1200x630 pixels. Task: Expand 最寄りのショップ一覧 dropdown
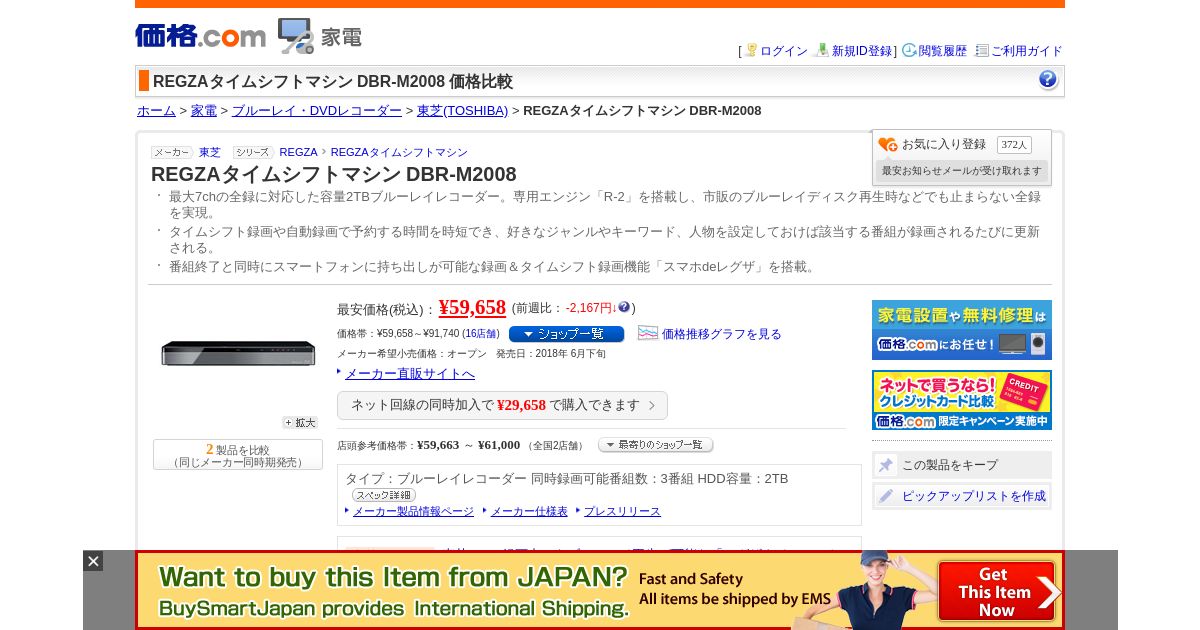coord(656,445)
